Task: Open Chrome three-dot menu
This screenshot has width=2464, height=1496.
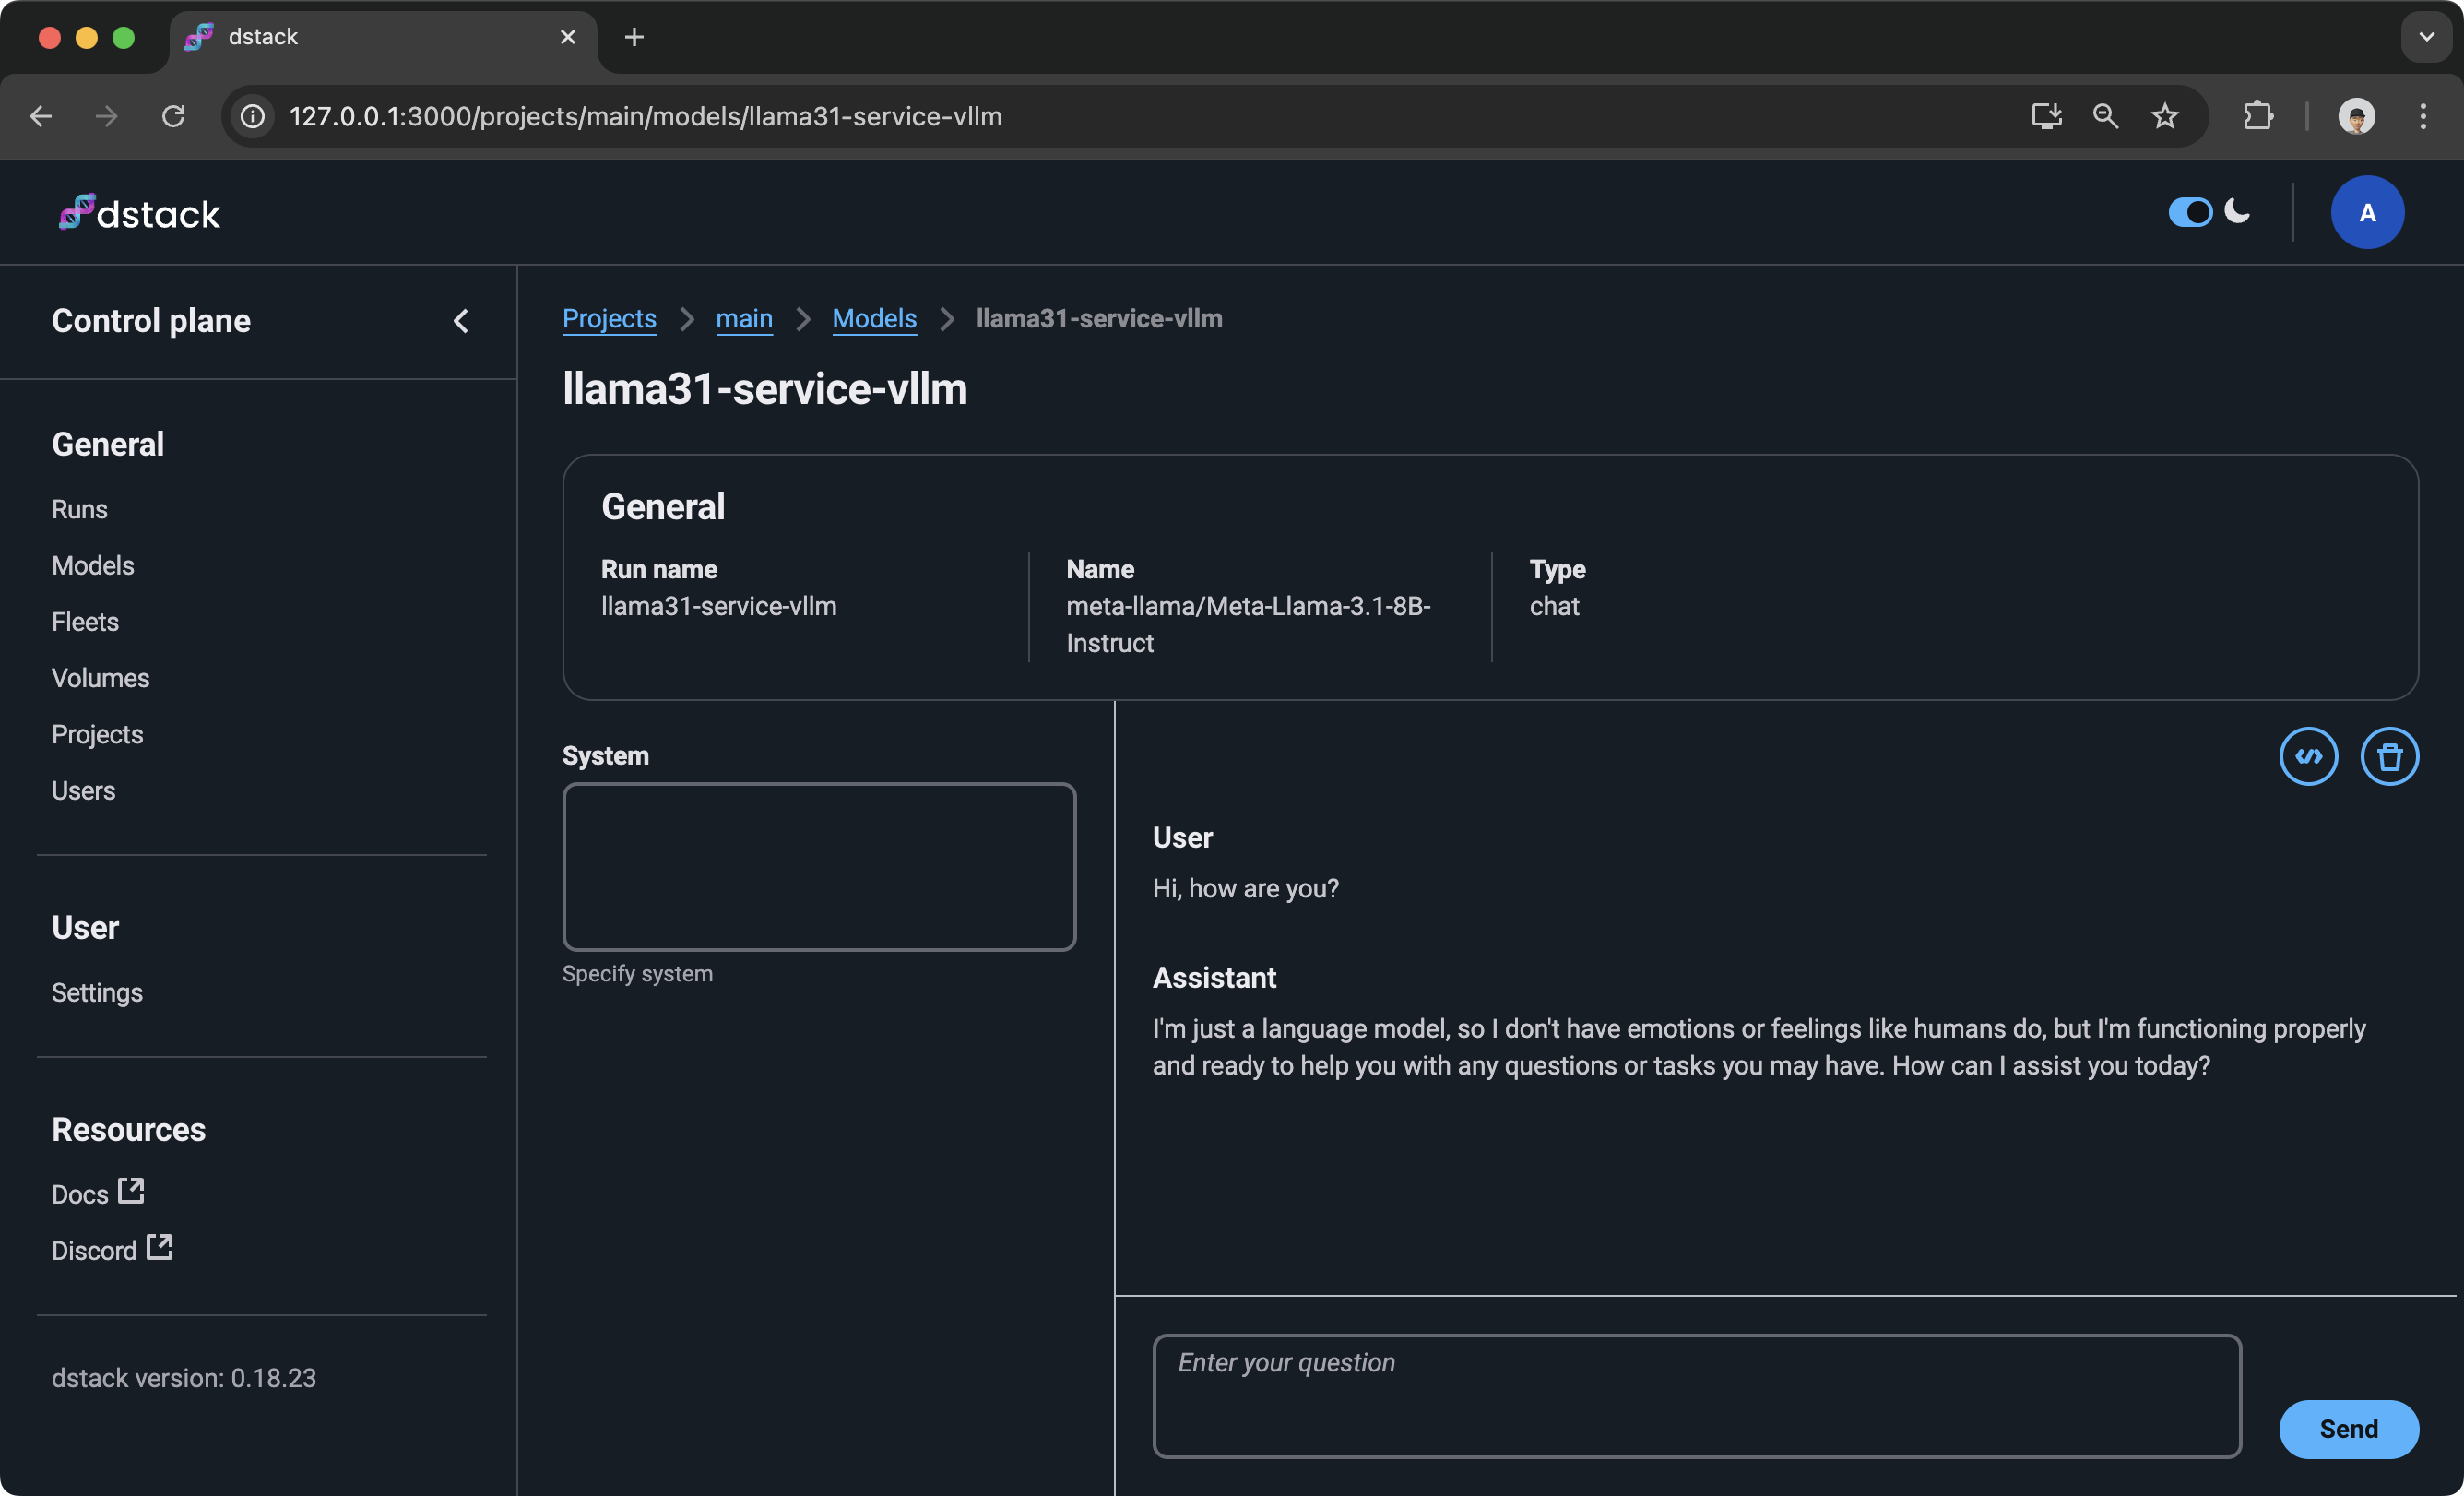Action: [x=2423, y=116]
